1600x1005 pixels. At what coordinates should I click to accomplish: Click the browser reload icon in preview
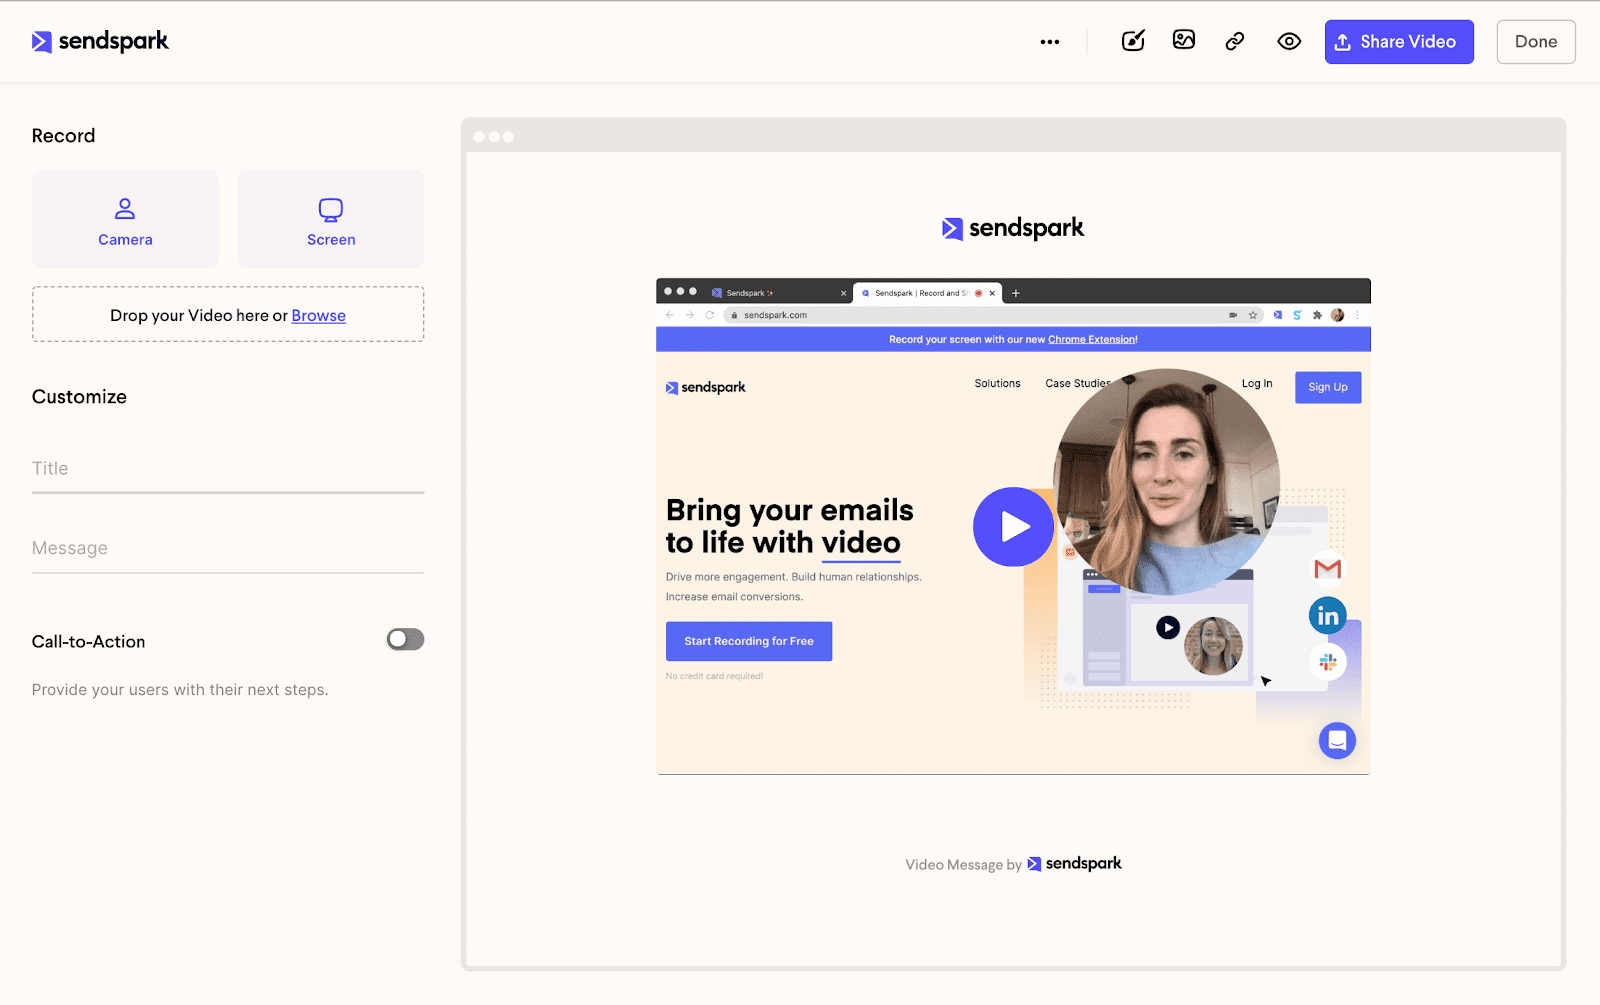(710, 315)
